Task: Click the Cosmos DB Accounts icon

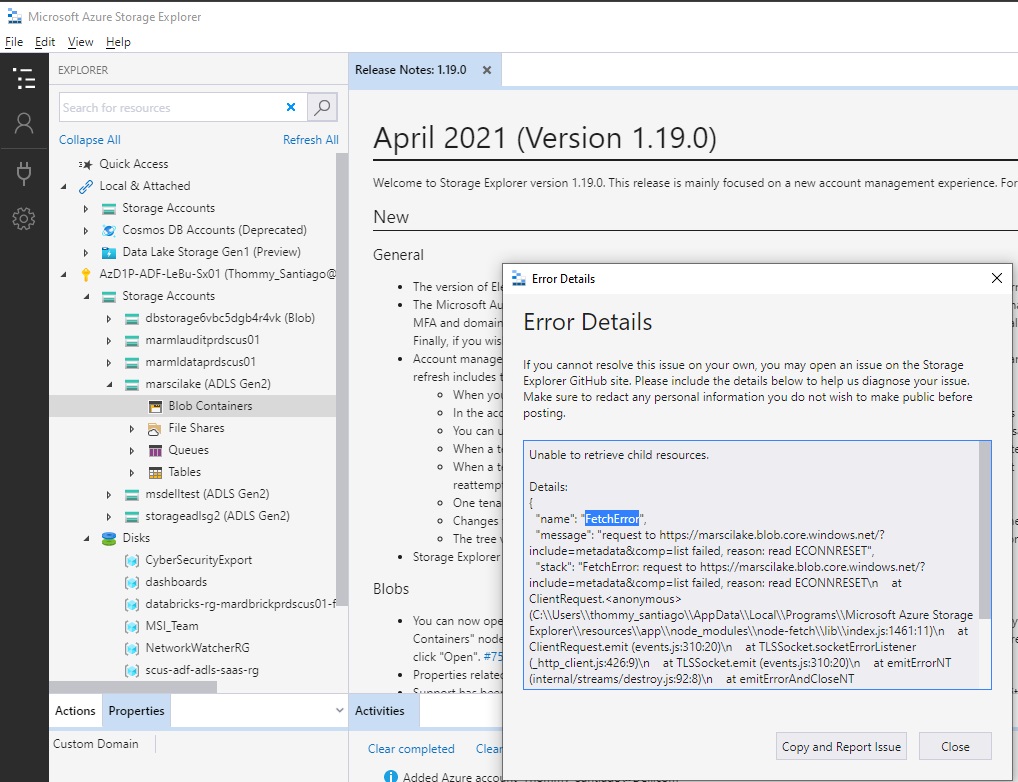Action: click(x=109, y=231)
